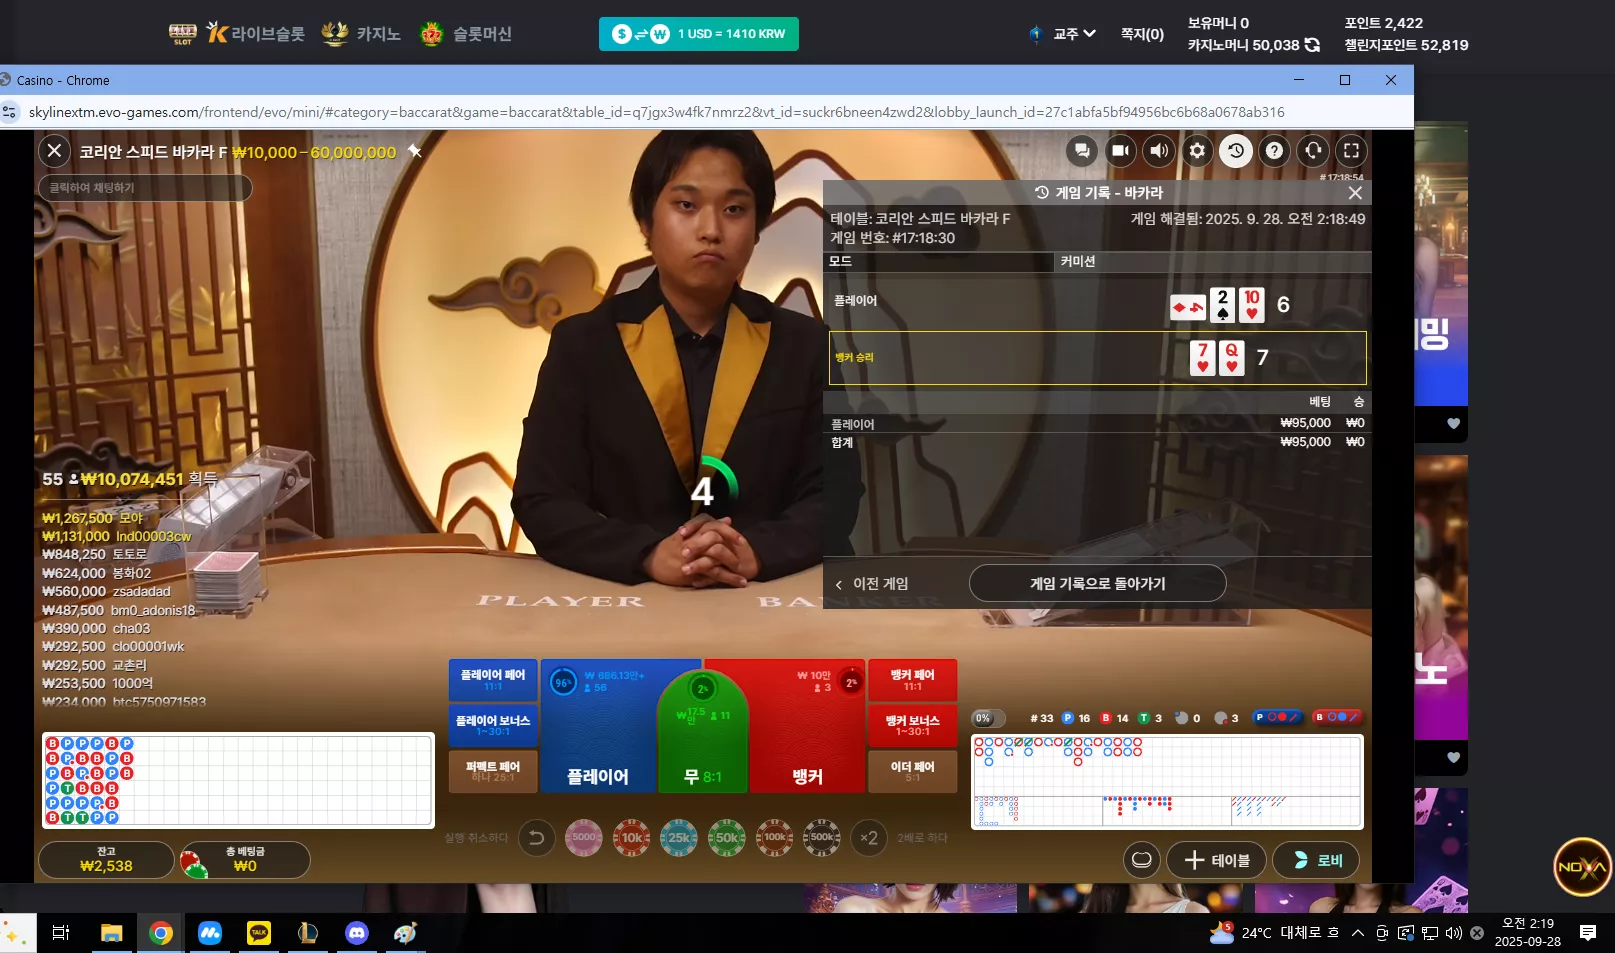Go to previous game in history
The width and height of the screenshot is (1615, 953).
pyautogui.click(x=872, y=584)
